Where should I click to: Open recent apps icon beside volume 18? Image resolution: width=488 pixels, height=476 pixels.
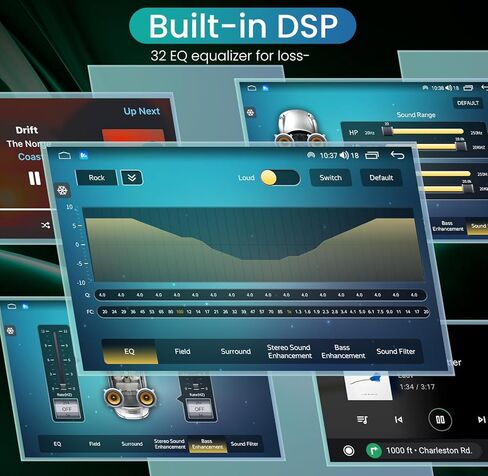[x=372, y=155]
